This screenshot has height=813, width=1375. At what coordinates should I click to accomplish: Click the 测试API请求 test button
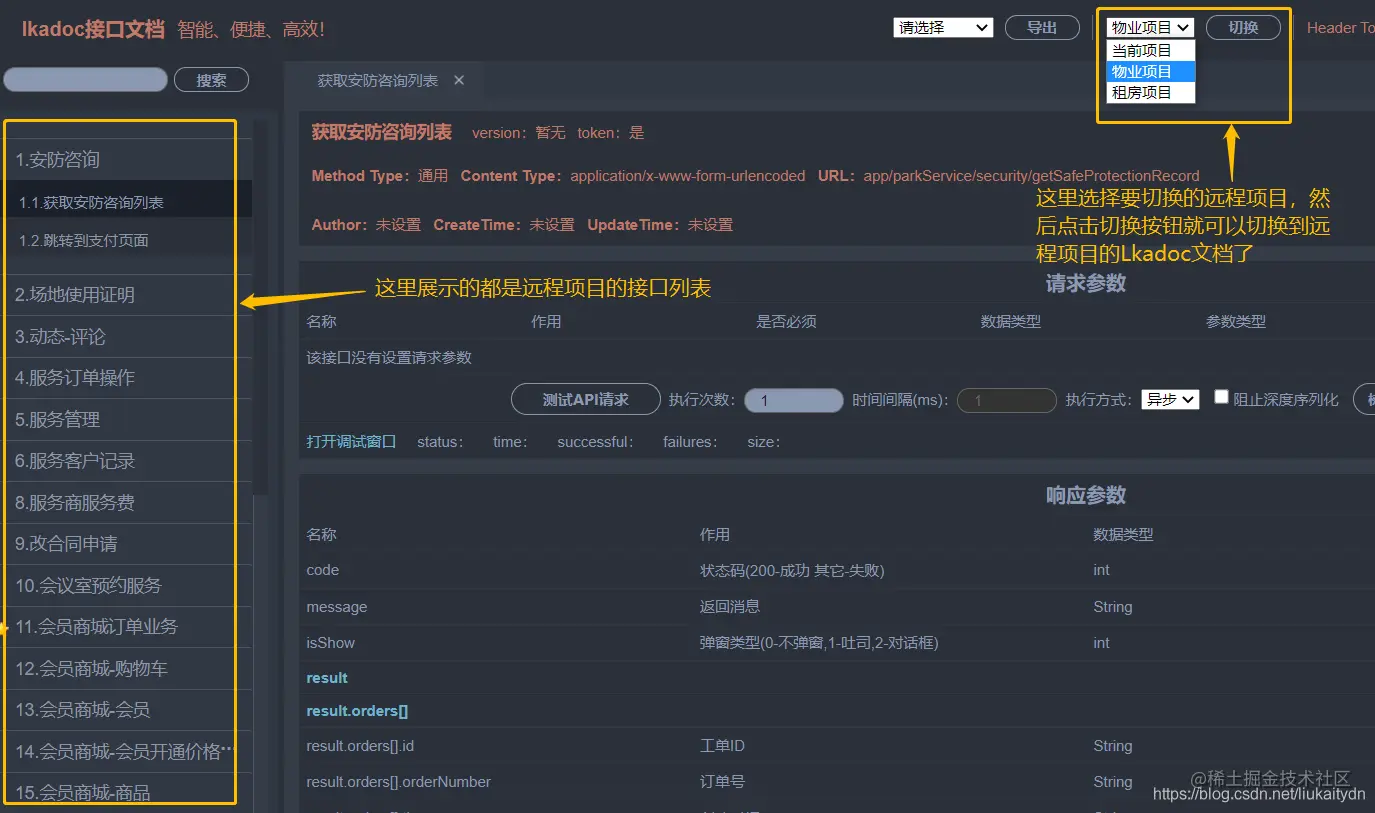[x=585, y=398]
